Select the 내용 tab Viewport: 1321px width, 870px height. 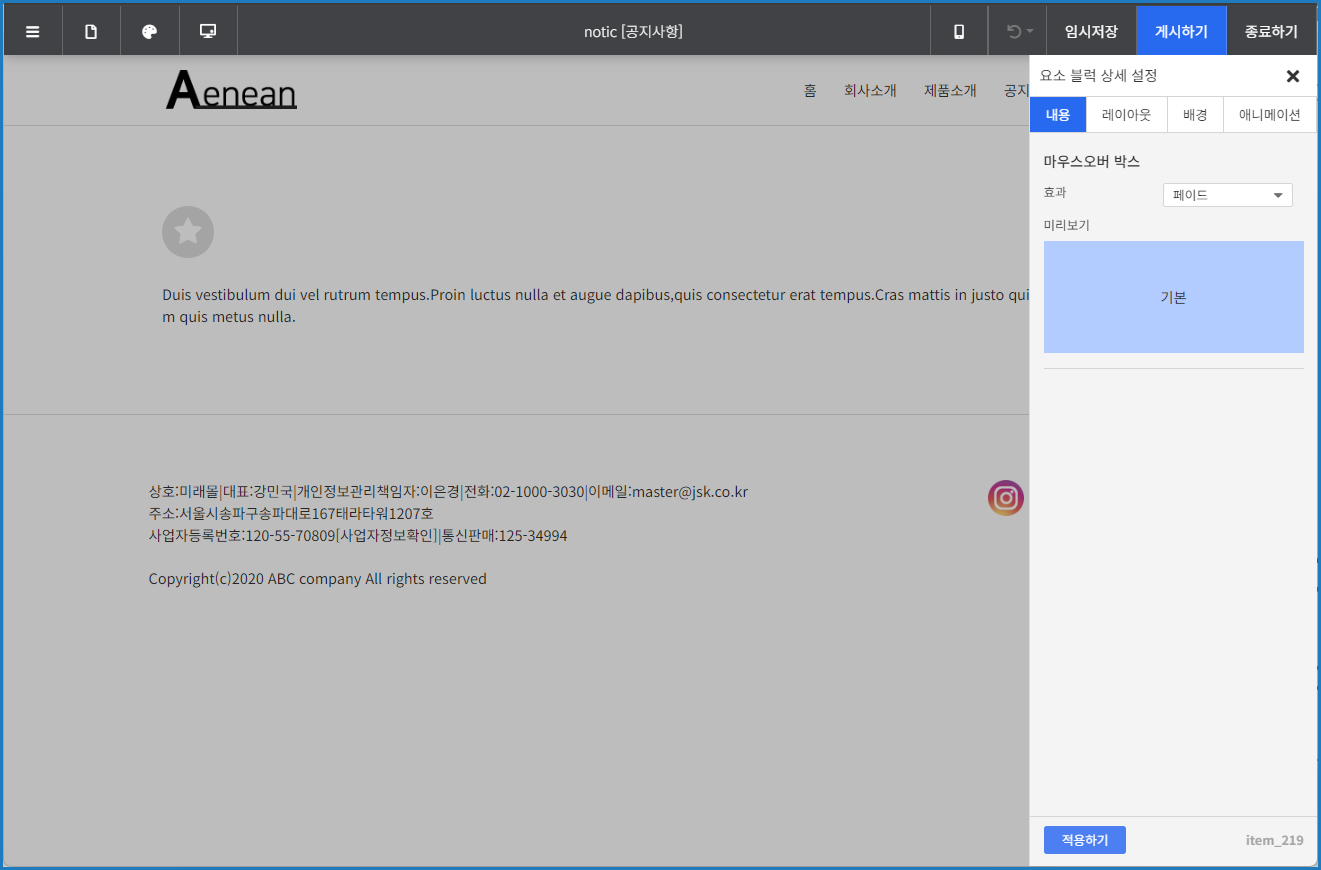[1058, 115]
